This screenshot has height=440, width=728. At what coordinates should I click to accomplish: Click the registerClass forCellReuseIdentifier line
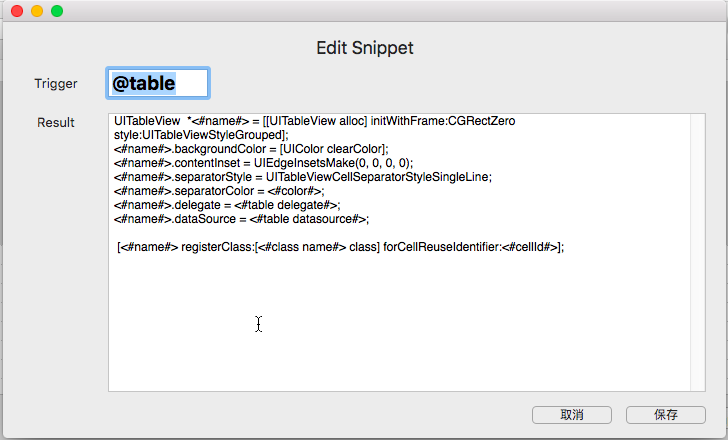[340, 247]
